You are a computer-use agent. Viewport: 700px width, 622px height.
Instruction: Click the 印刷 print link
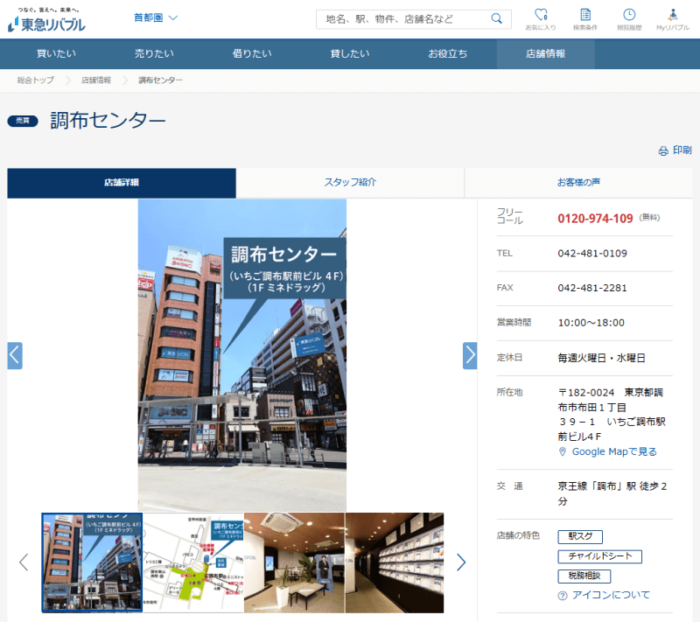point(675,150)
